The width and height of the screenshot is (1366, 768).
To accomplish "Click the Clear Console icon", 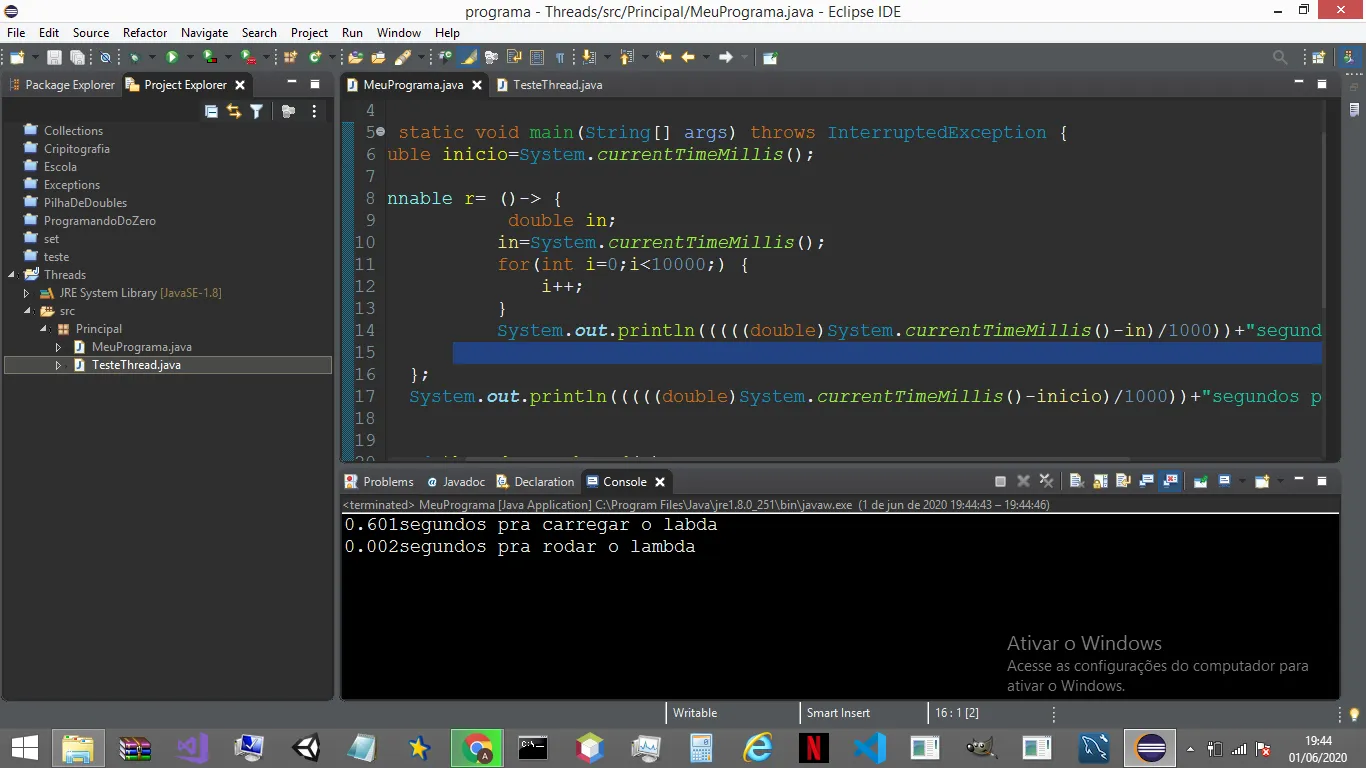I will [x=1076, y=481].
